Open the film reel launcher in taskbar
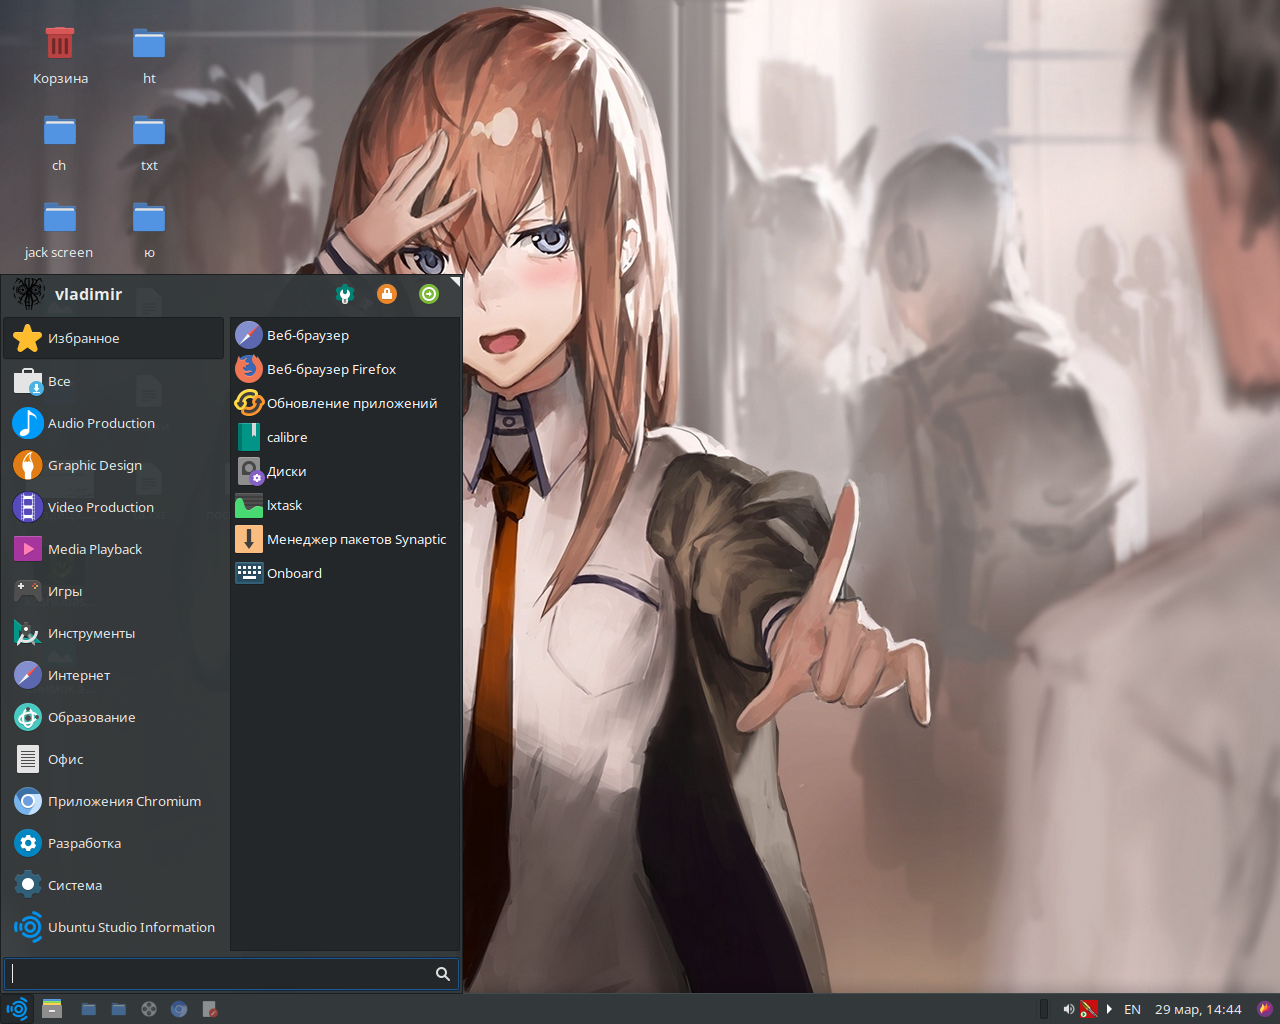The height and width of the screenshot is (1024, 1280). pyautogui.click(x=149, y=1009)
